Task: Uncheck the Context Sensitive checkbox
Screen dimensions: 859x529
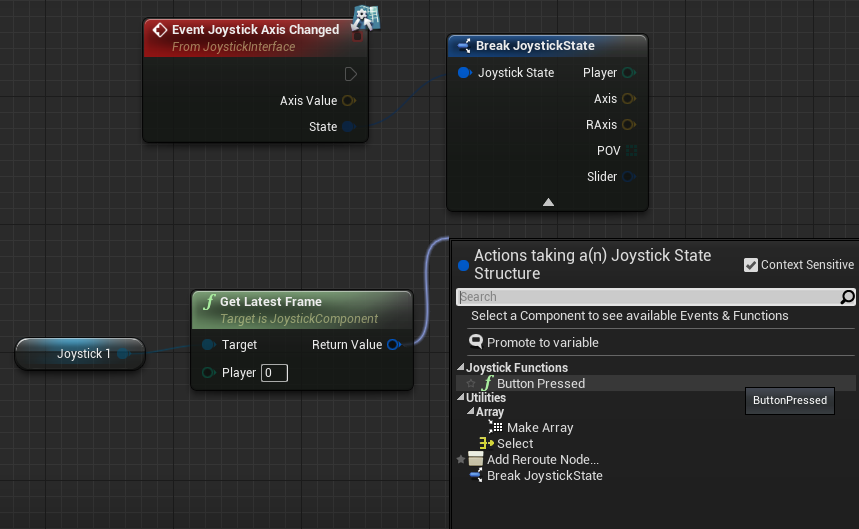Action: (751, 265)
